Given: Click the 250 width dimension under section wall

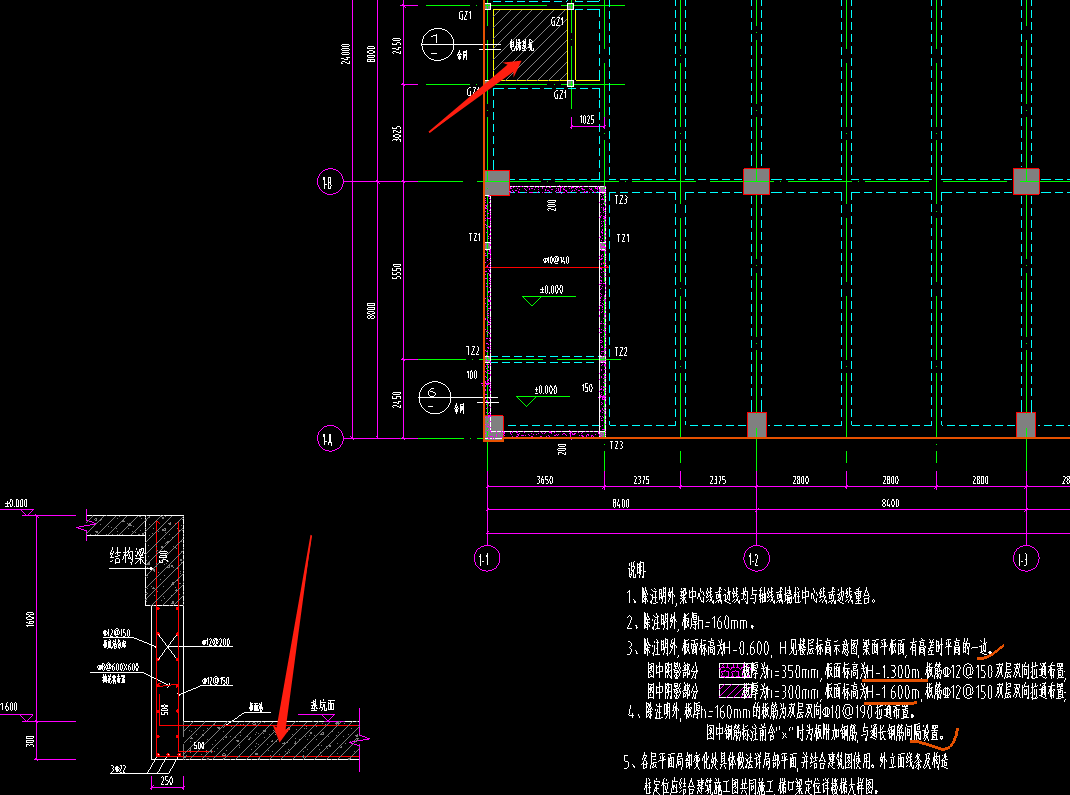Looking at the screenshot, I should point(167,781).
